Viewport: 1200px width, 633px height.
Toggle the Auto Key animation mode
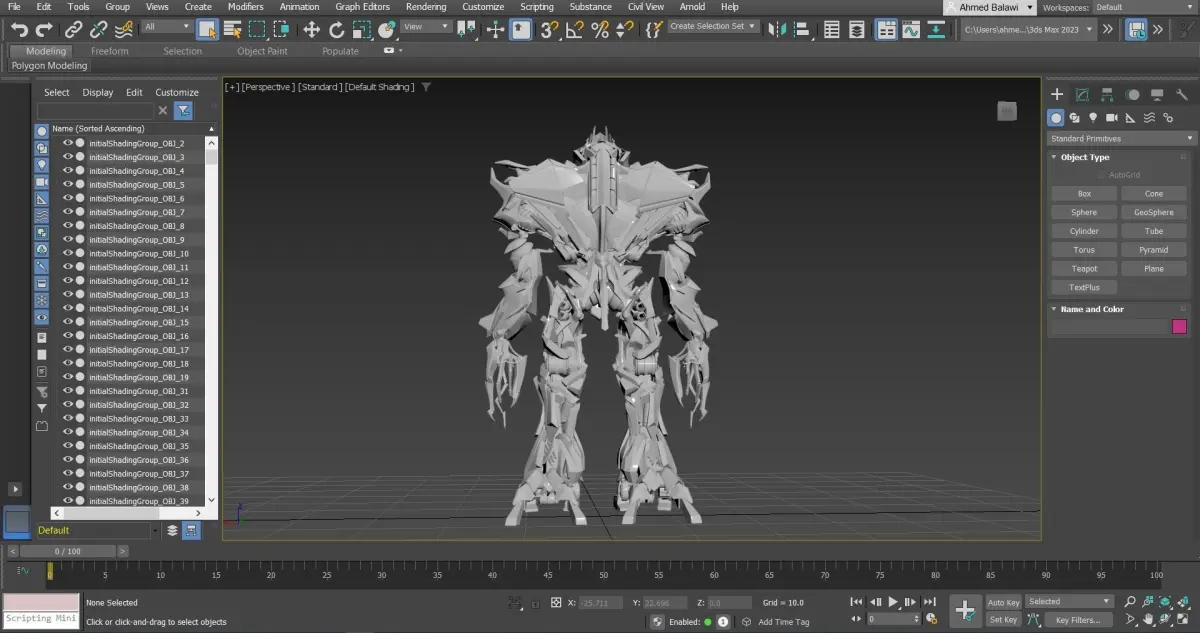coord(1003,602)
